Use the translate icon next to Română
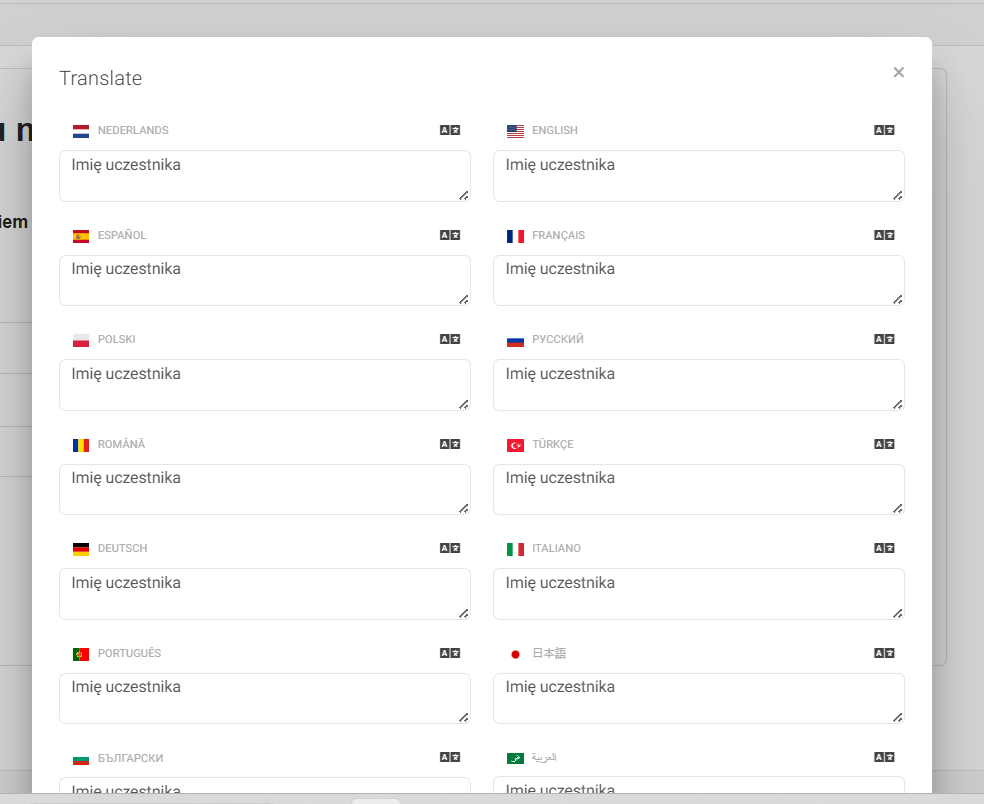This screenshot has height=804, width=984. [x=450, y=444]
